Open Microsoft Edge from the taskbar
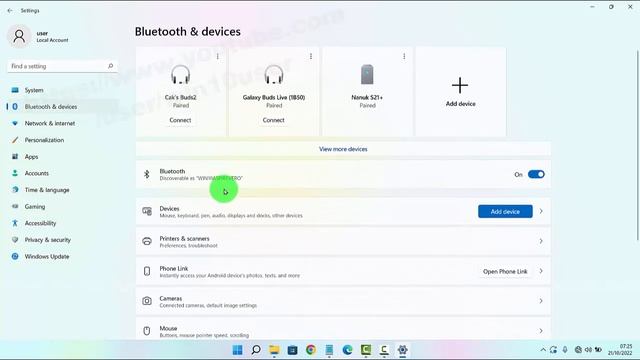This screenshot has height=360, width=640. [347, 350]
